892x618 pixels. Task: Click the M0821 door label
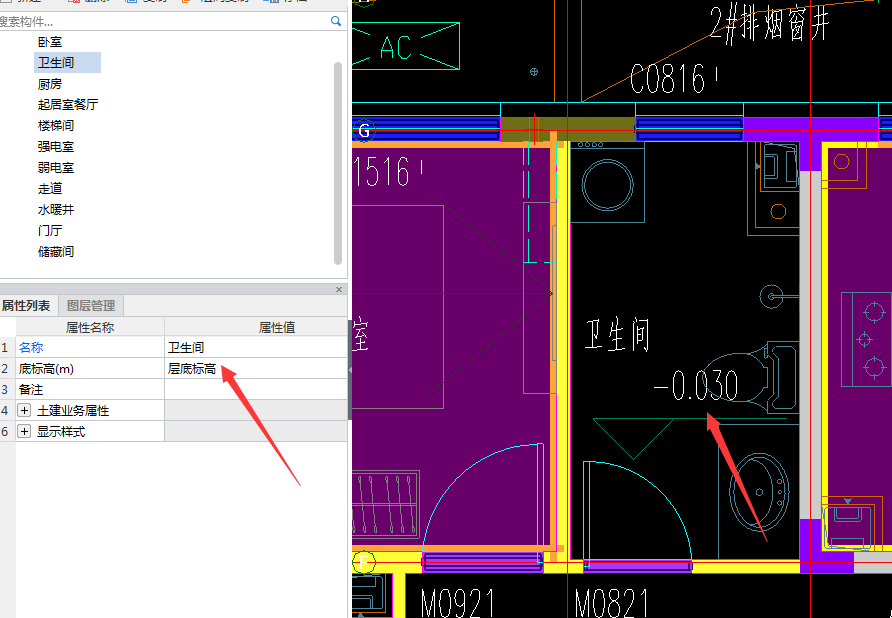click(x=612, y=603)
